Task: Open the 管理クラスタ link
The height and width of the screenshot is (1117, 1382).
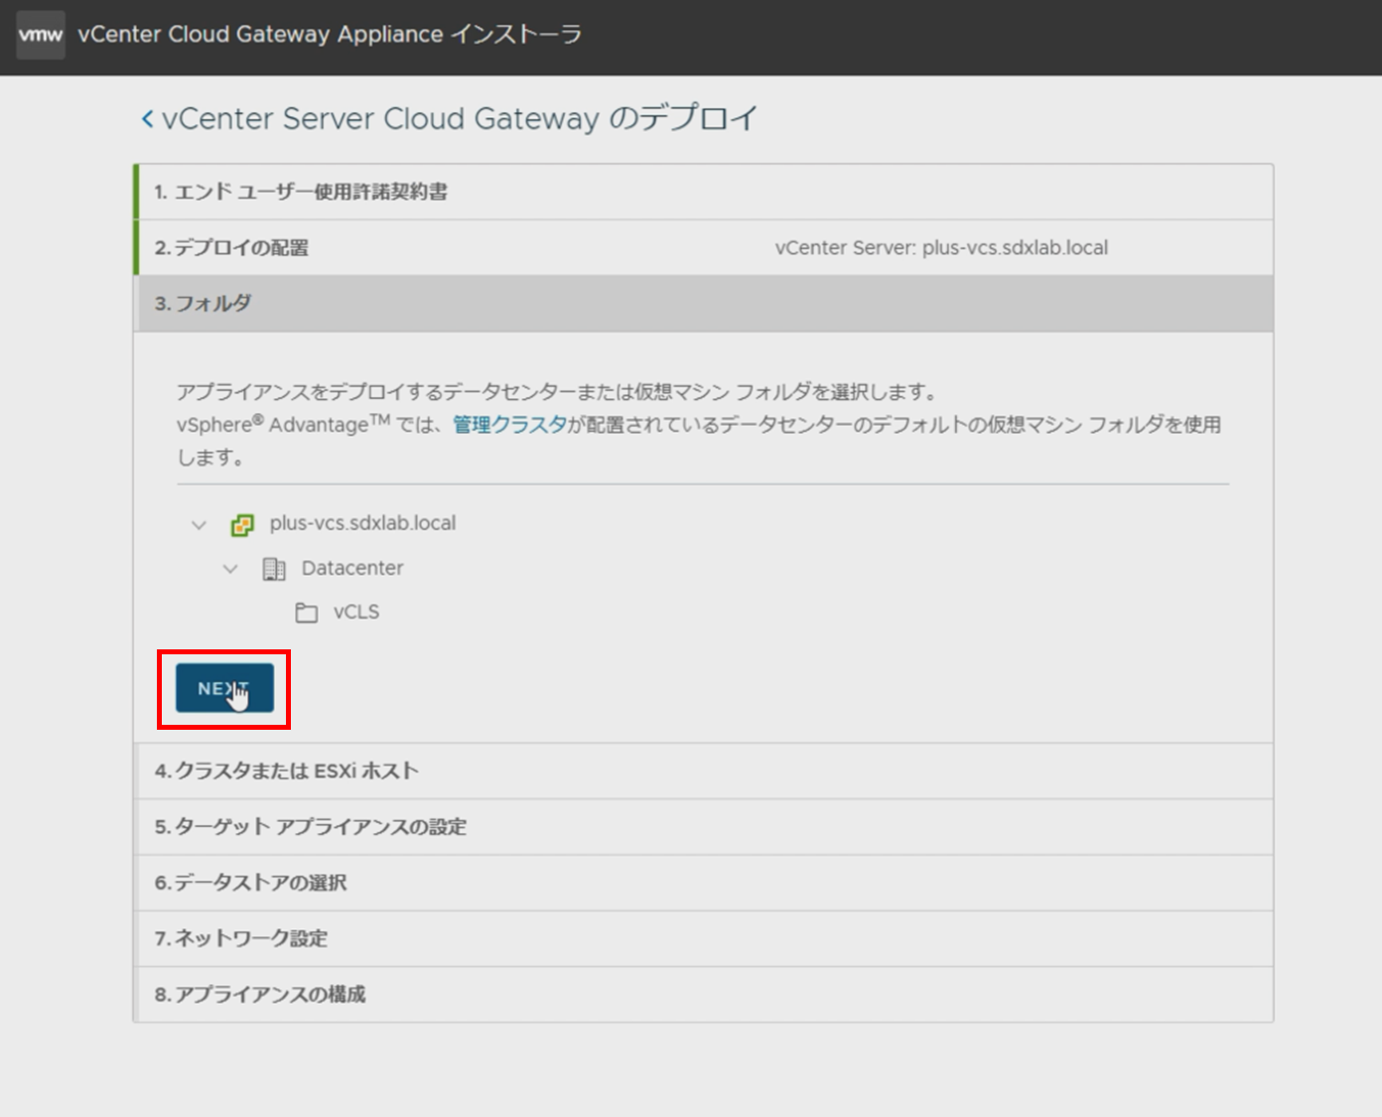Action: tap(510, 424)
